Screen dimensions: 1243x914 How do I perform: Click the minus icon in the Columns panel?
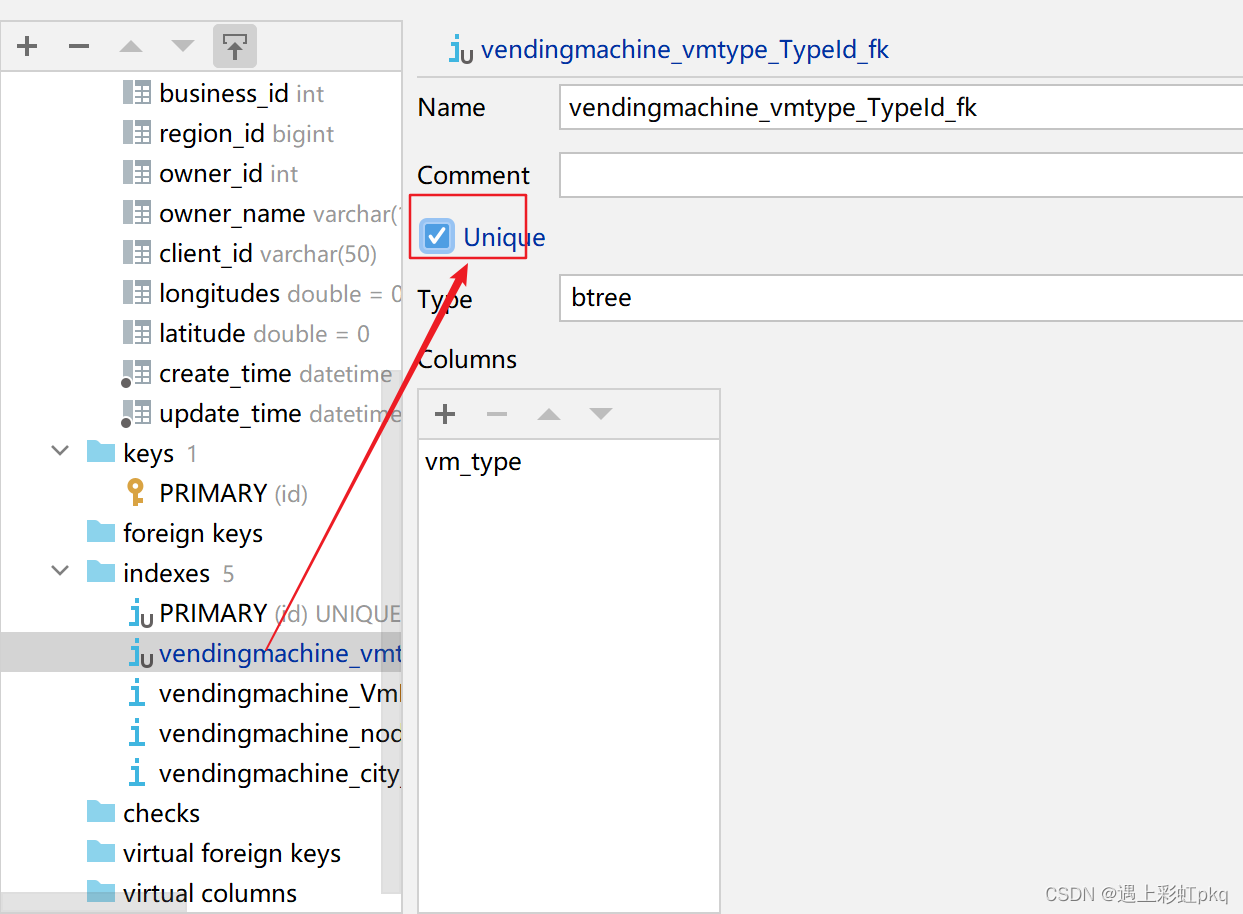pos(497,413)
